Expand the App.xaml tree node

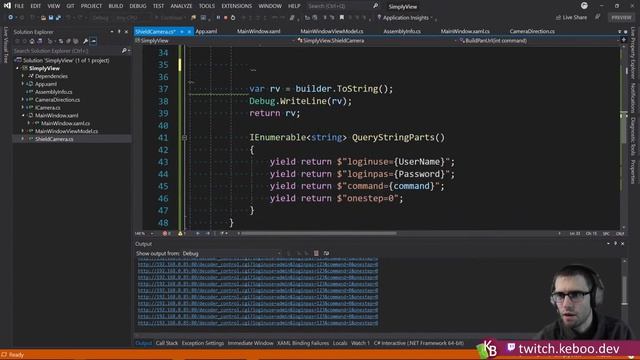pyautogui.click(x=23, y=84)
